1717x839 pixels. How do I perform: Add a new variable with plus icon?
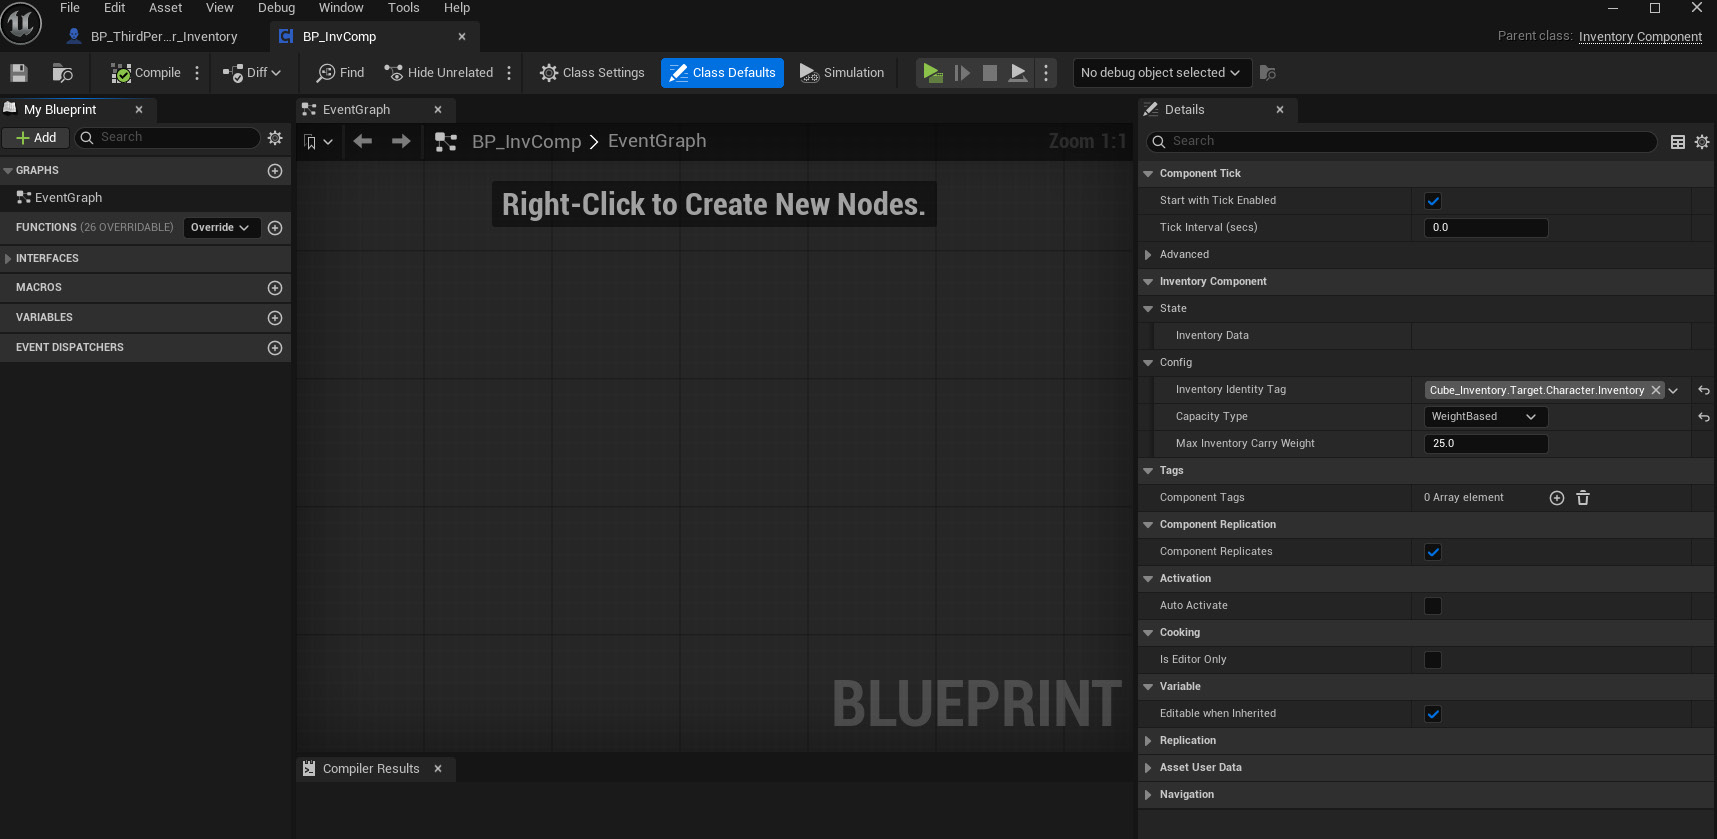(x=275, y=318)
